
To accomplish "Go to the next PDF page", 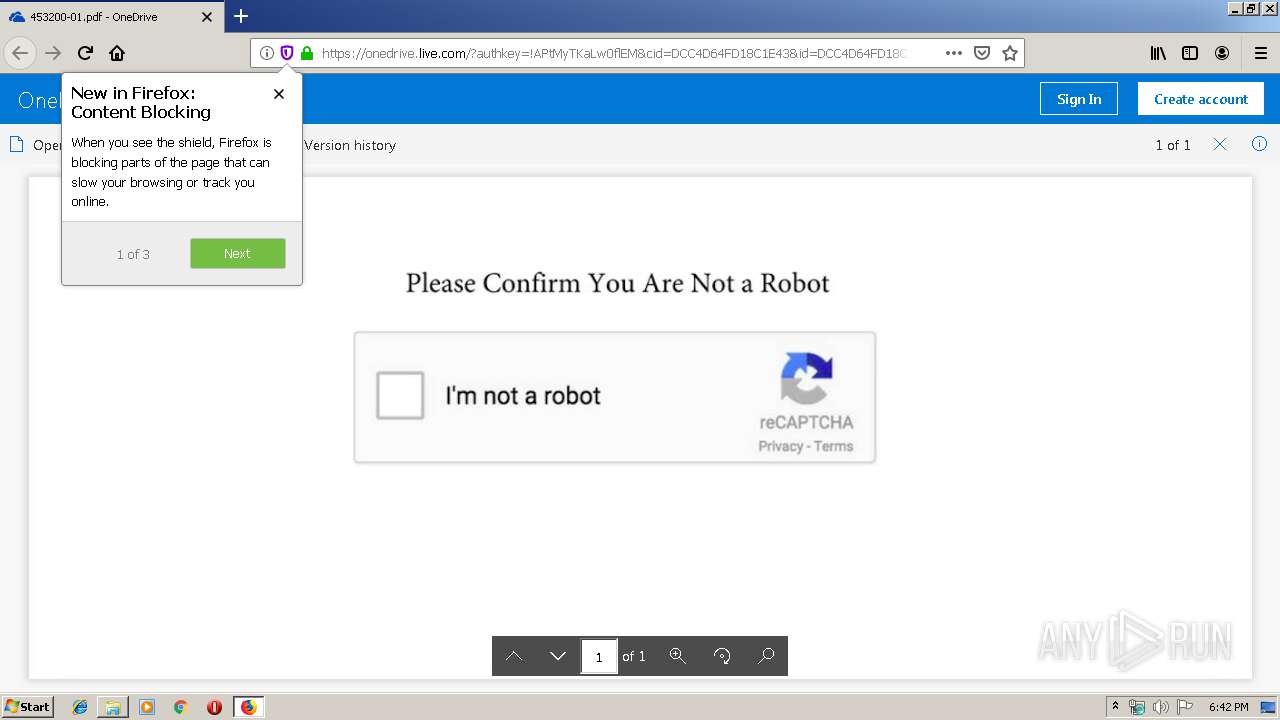I will point(558,656).
